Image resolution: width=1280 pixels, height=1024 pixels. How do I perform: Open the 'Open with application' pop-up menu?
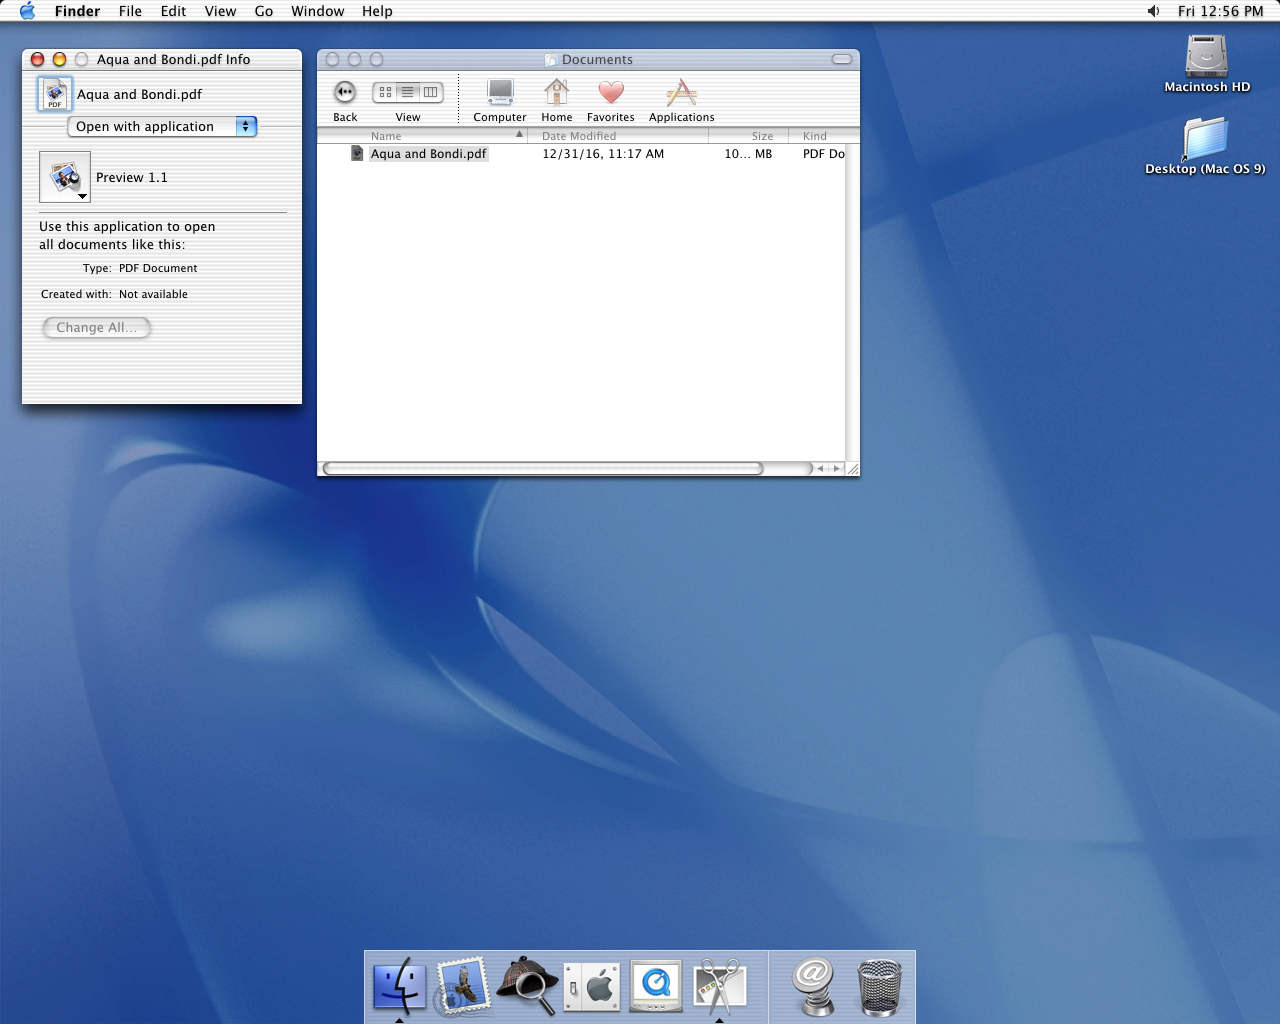[162, 127]
